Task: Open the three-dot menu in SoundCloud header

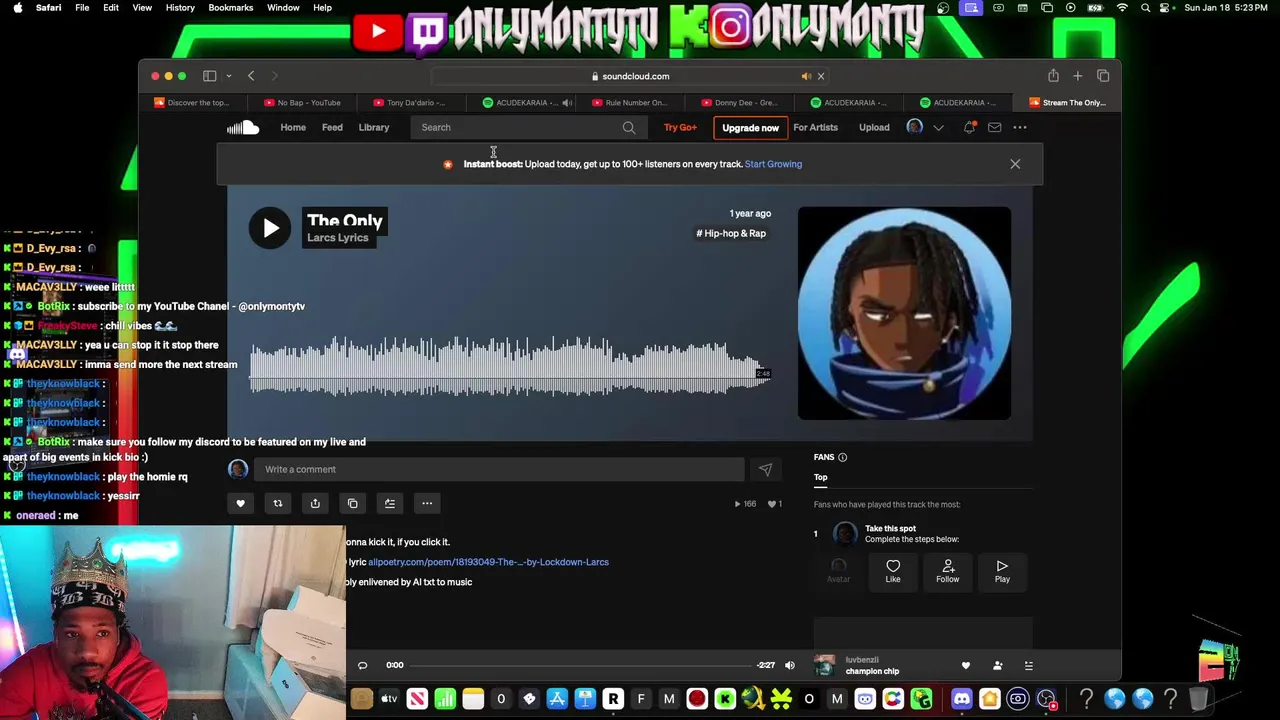Action: (x=1020, y=127)
